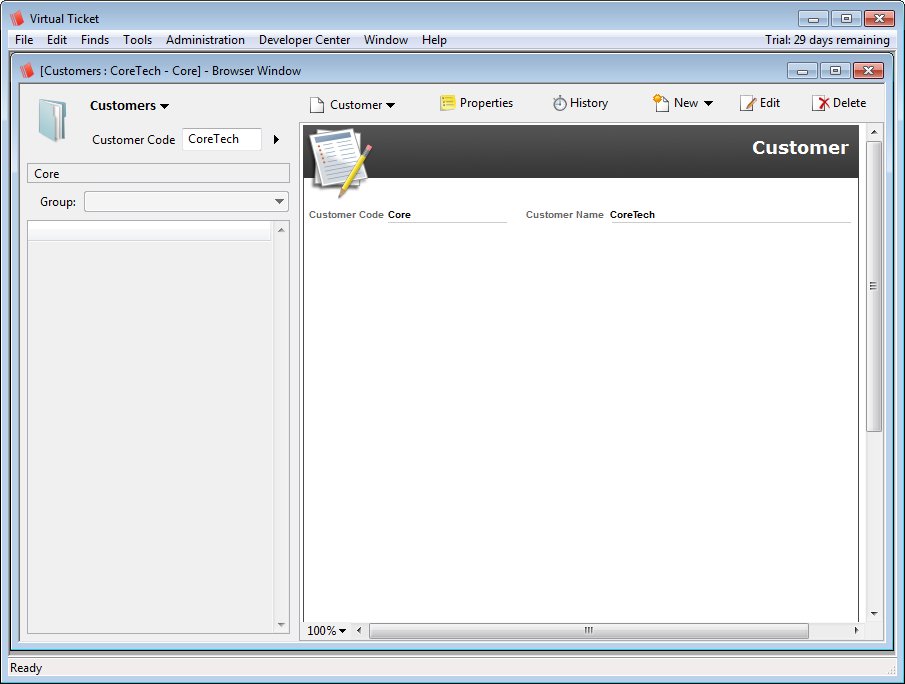The height and width of the screenshot is (684, 905).
Task: Click the horizontal scrollbar thumb
Action: 589,630
